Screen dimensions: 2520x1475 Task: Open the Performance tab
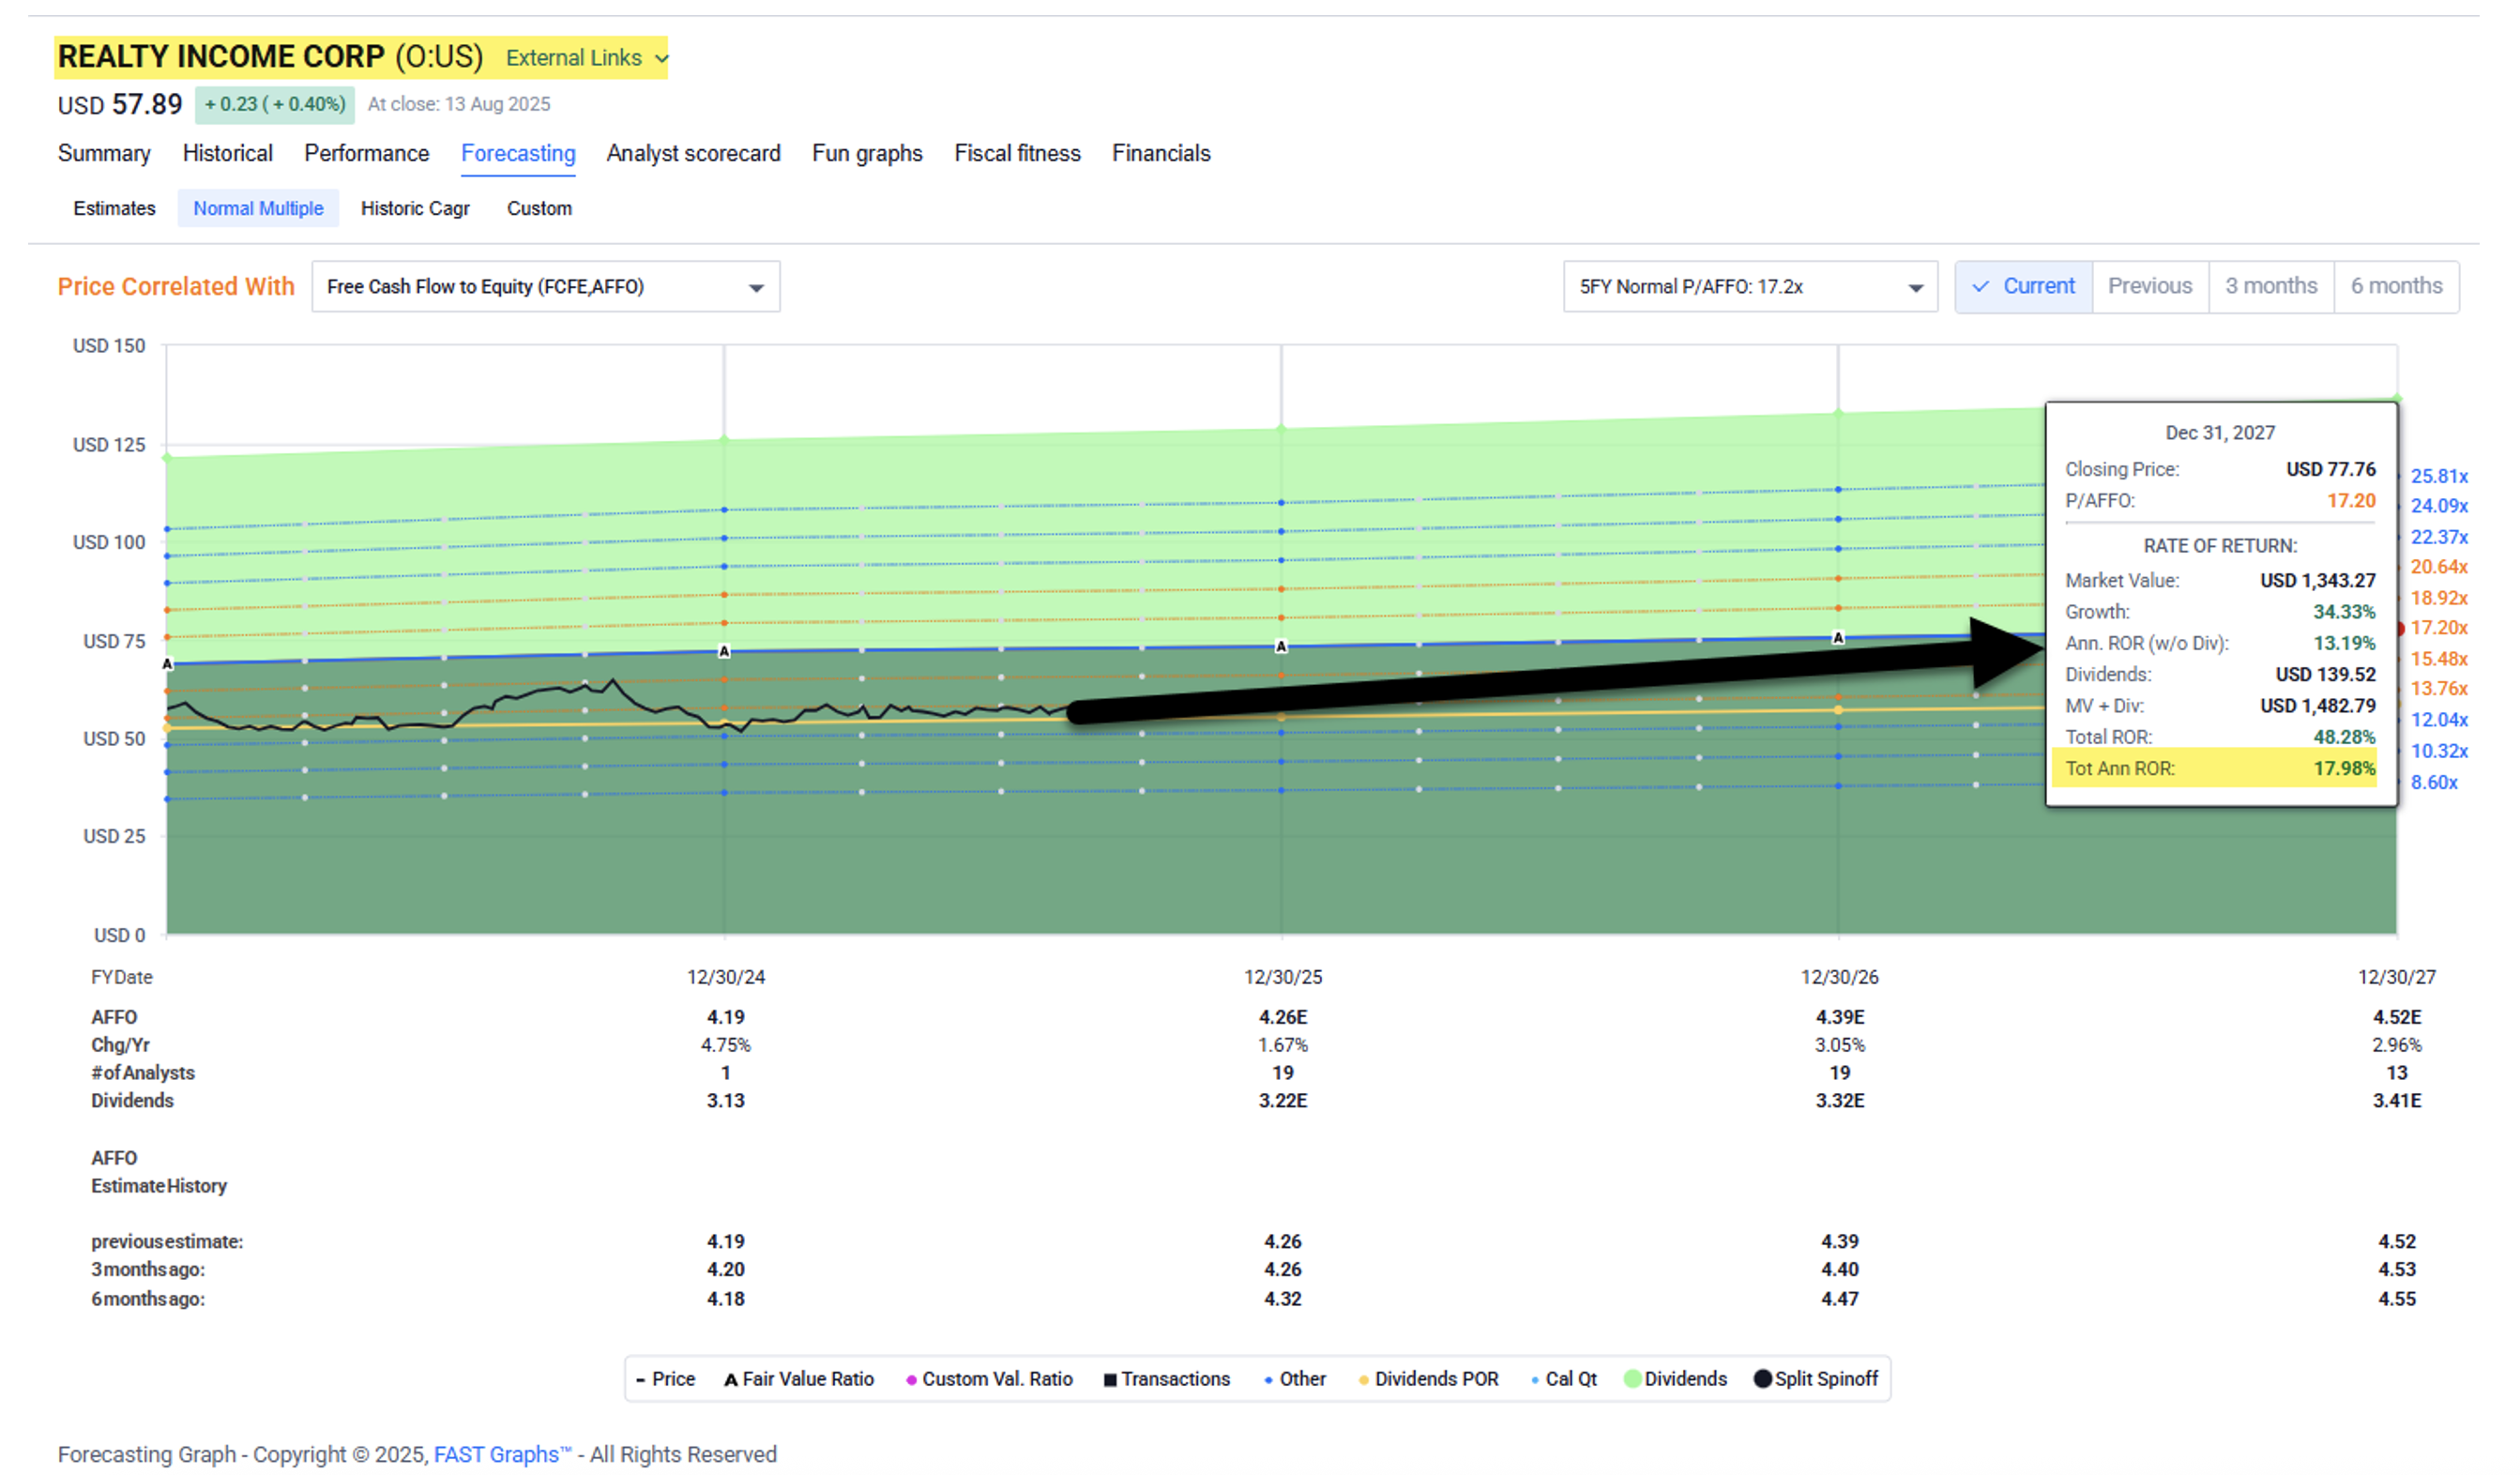[366, 153]
